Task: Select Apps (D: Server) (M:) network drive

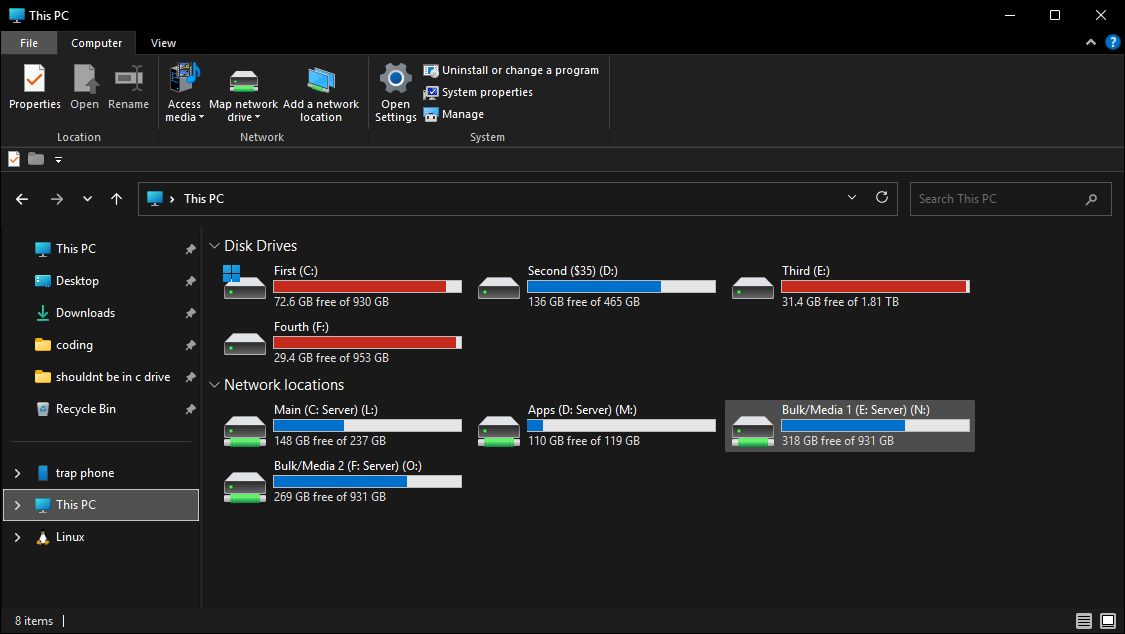Action: 597,425
